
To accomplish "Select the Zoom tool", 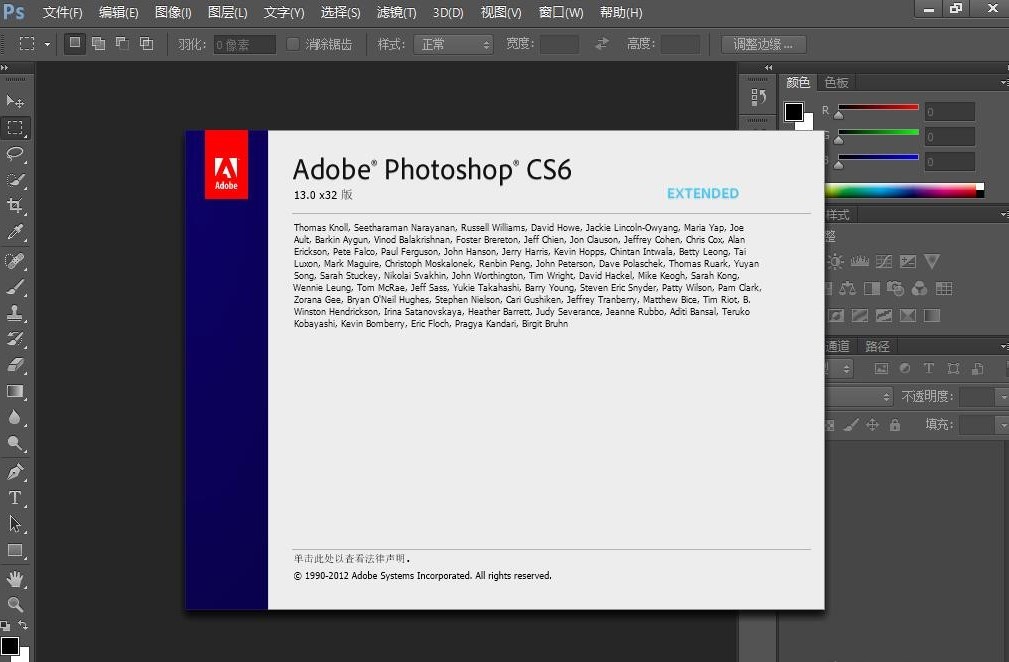I will coord(15,604).
